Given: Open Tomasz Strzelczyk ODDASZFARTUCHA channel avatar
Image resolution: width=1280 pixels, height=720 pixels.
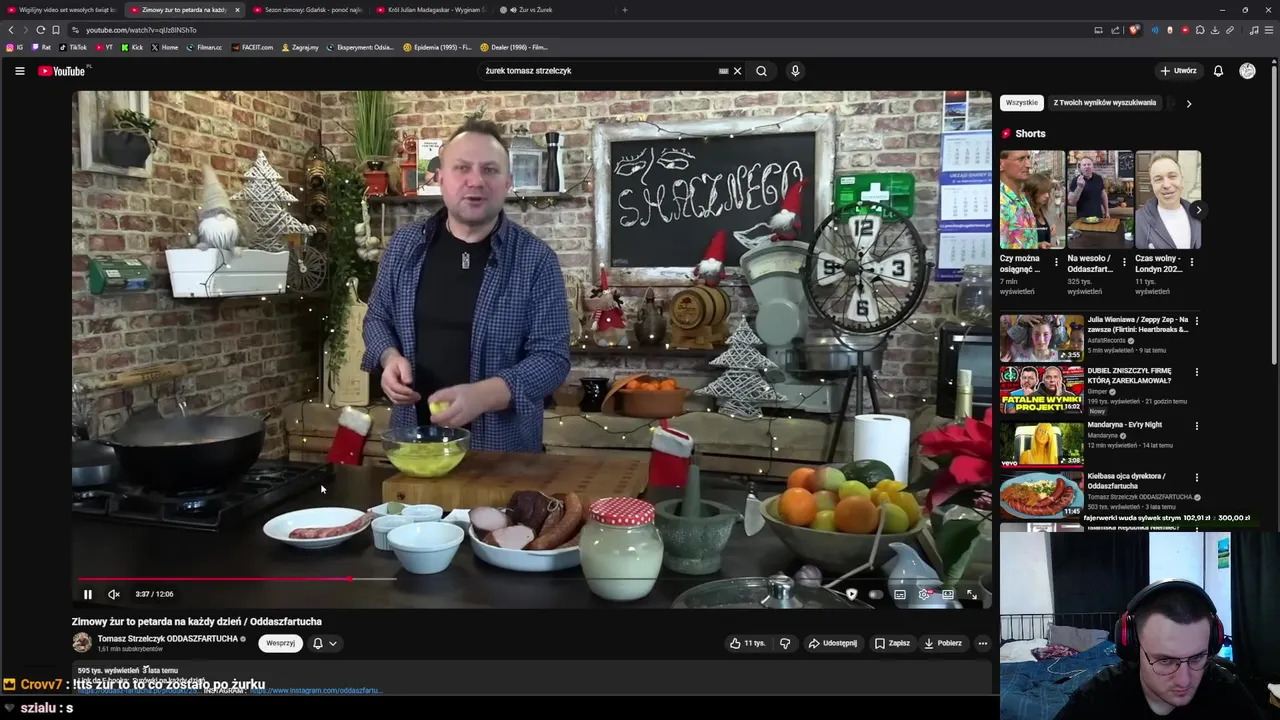Looking at the screenshot, I should 82,643.
